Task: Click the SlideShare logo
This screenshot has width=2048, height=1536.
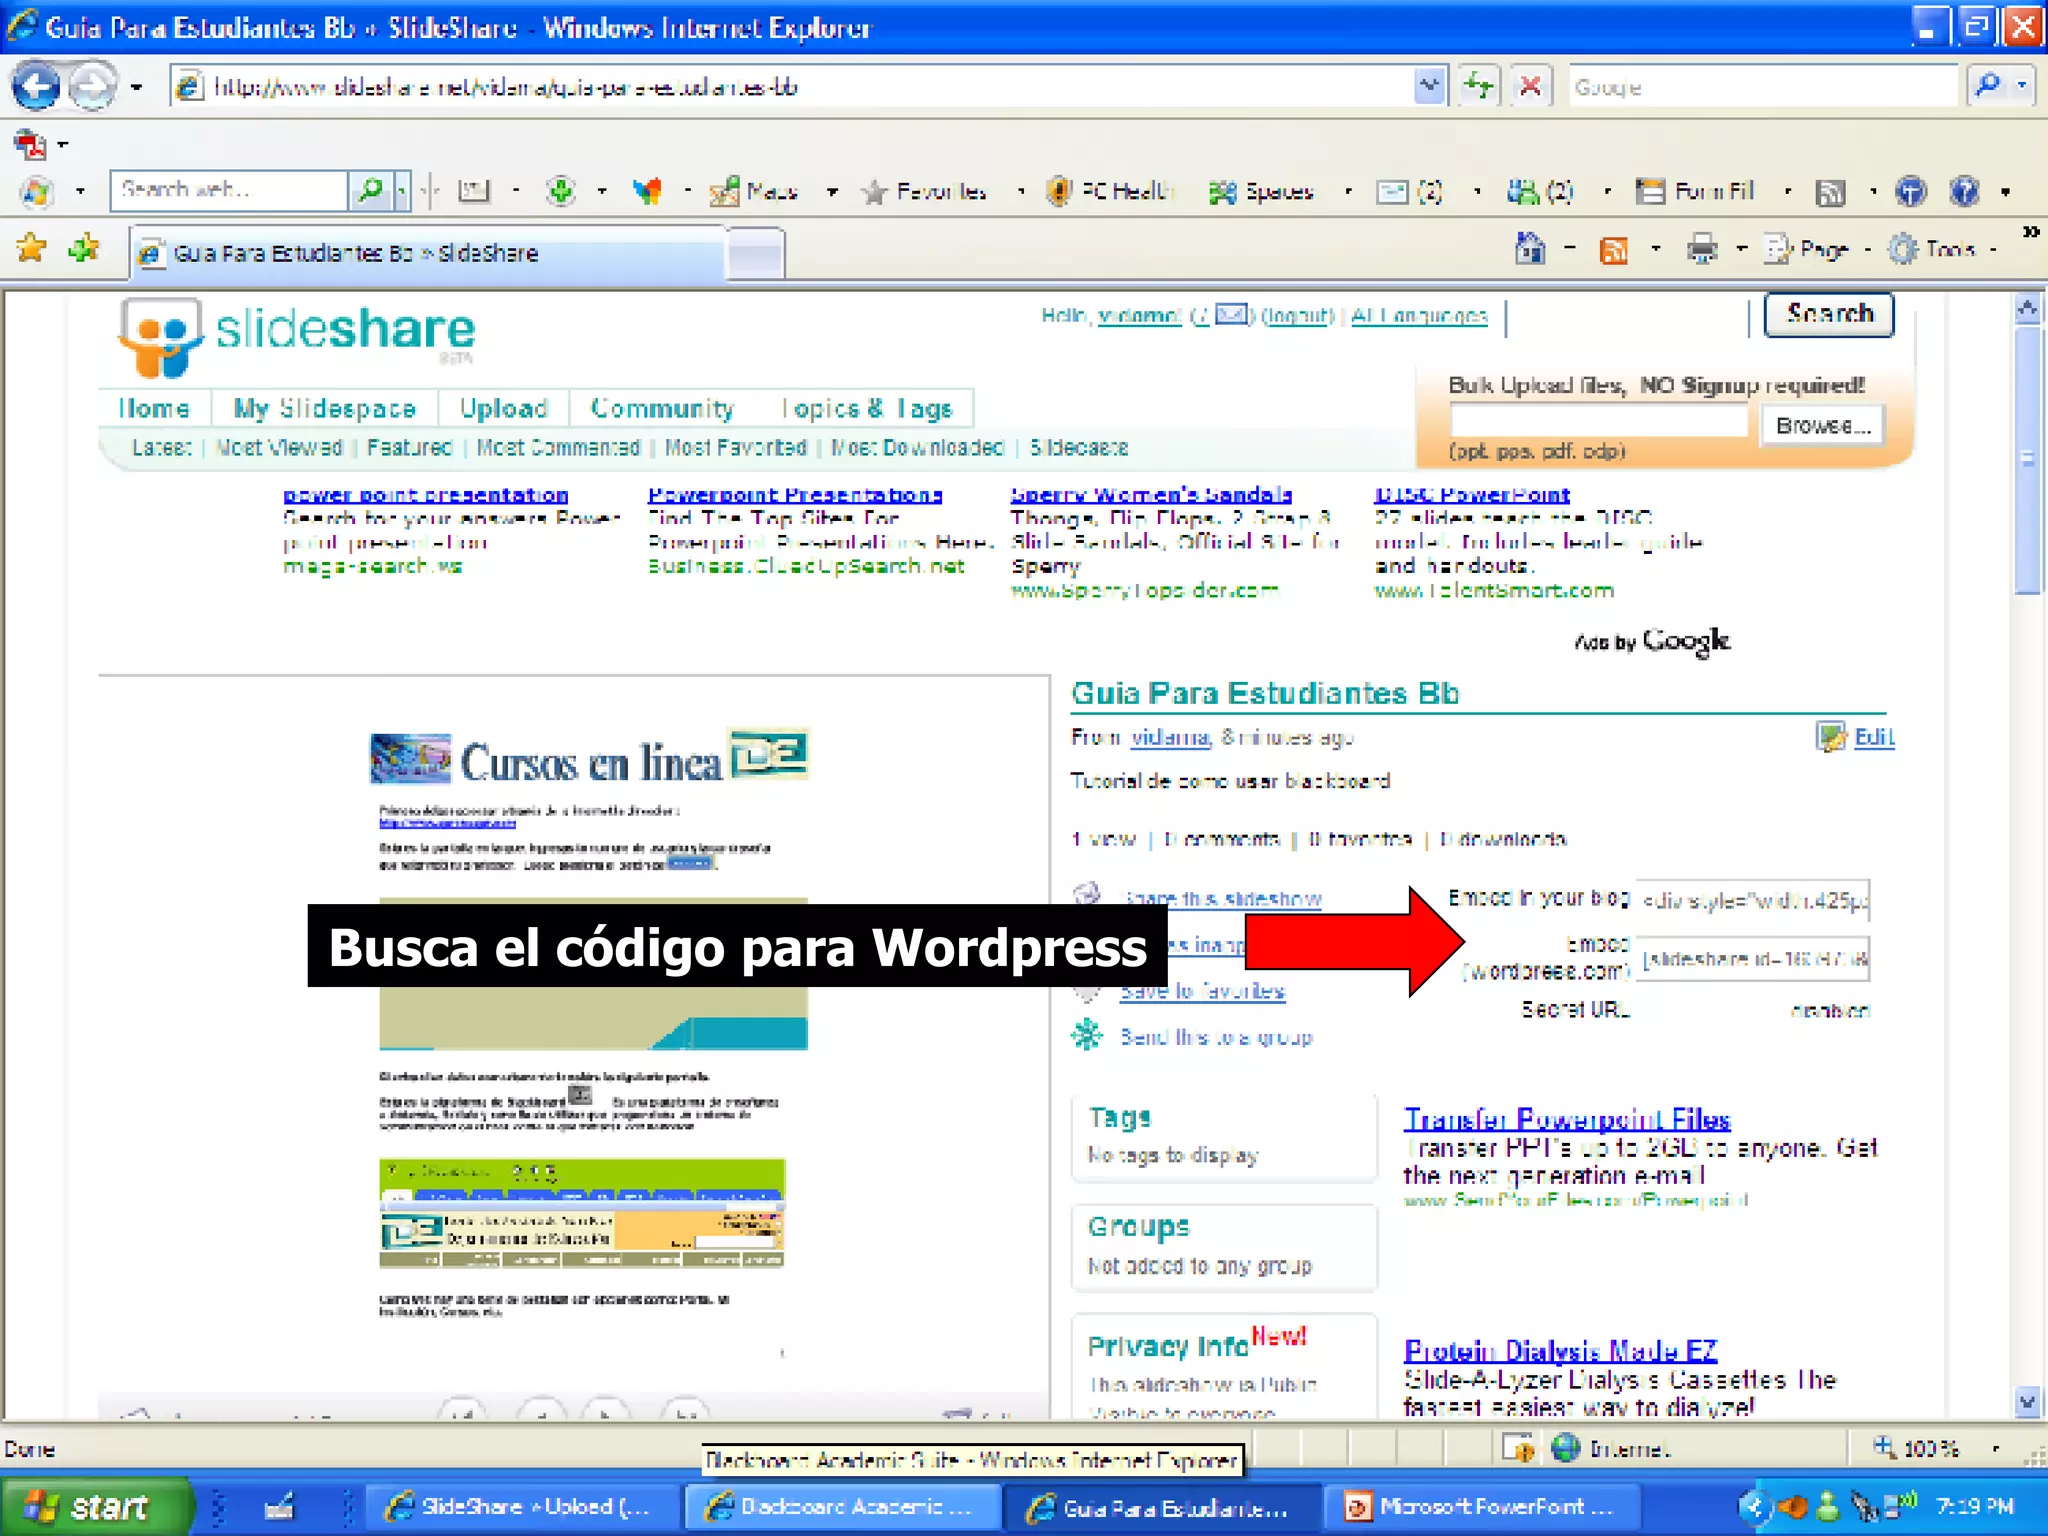Action: 296,337
